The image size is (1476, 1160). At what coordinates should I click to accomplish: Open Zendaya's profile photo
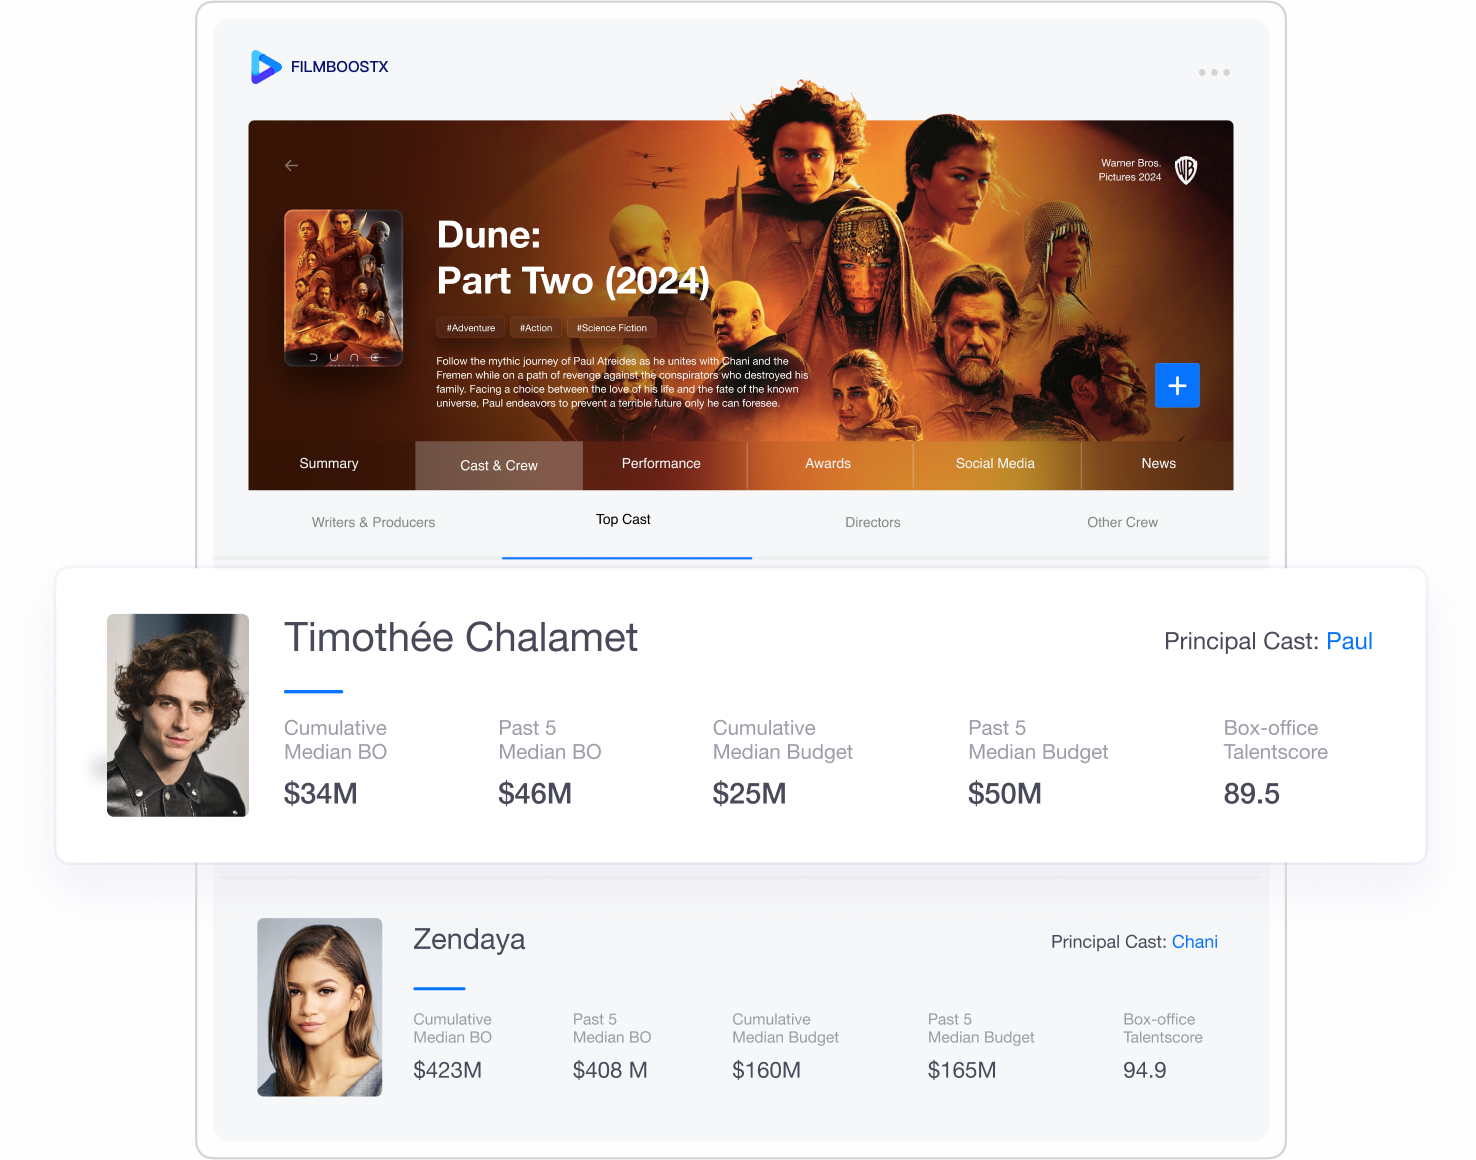[x=320, y=1007]
